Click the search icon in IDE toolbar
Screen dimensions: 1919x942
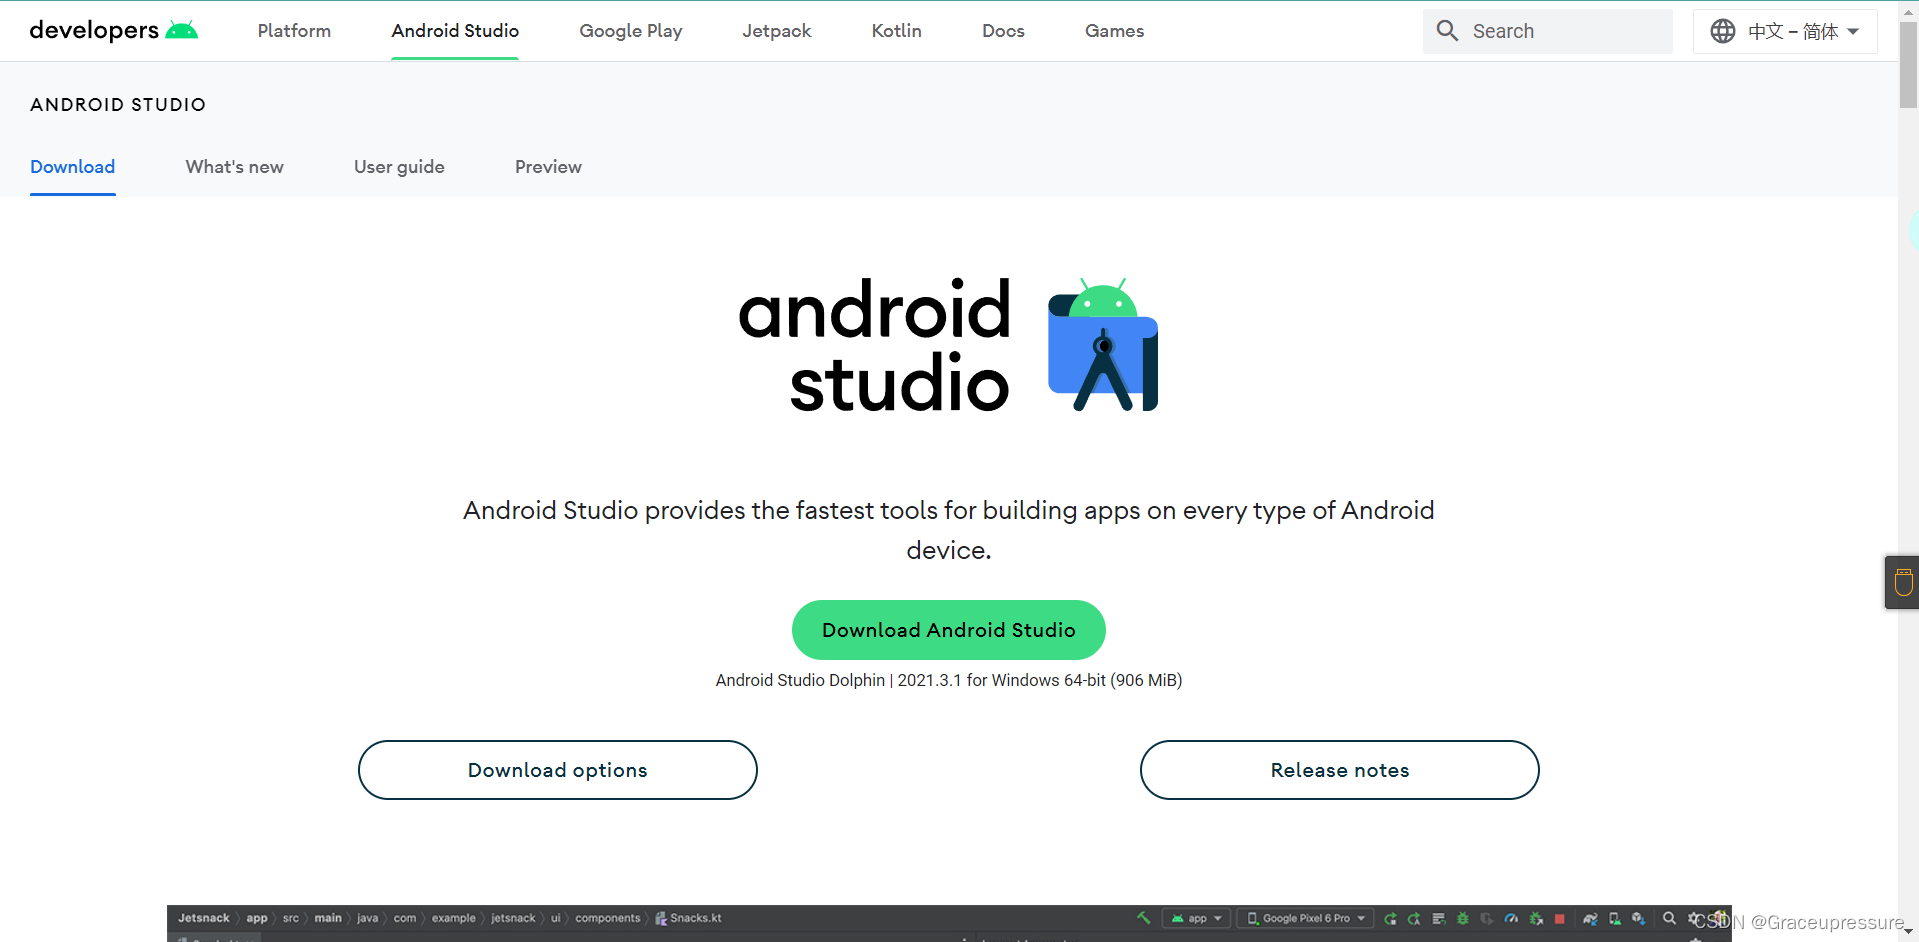pyautogui.click(x=1669, y=918)
